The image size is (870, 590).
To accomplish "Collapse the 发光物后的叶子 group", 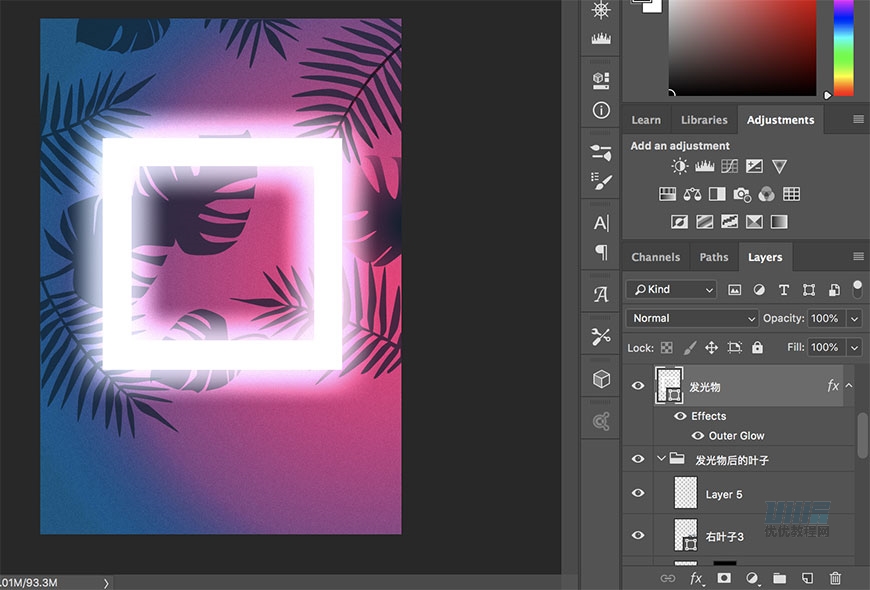I will click(x=661, y=460).
